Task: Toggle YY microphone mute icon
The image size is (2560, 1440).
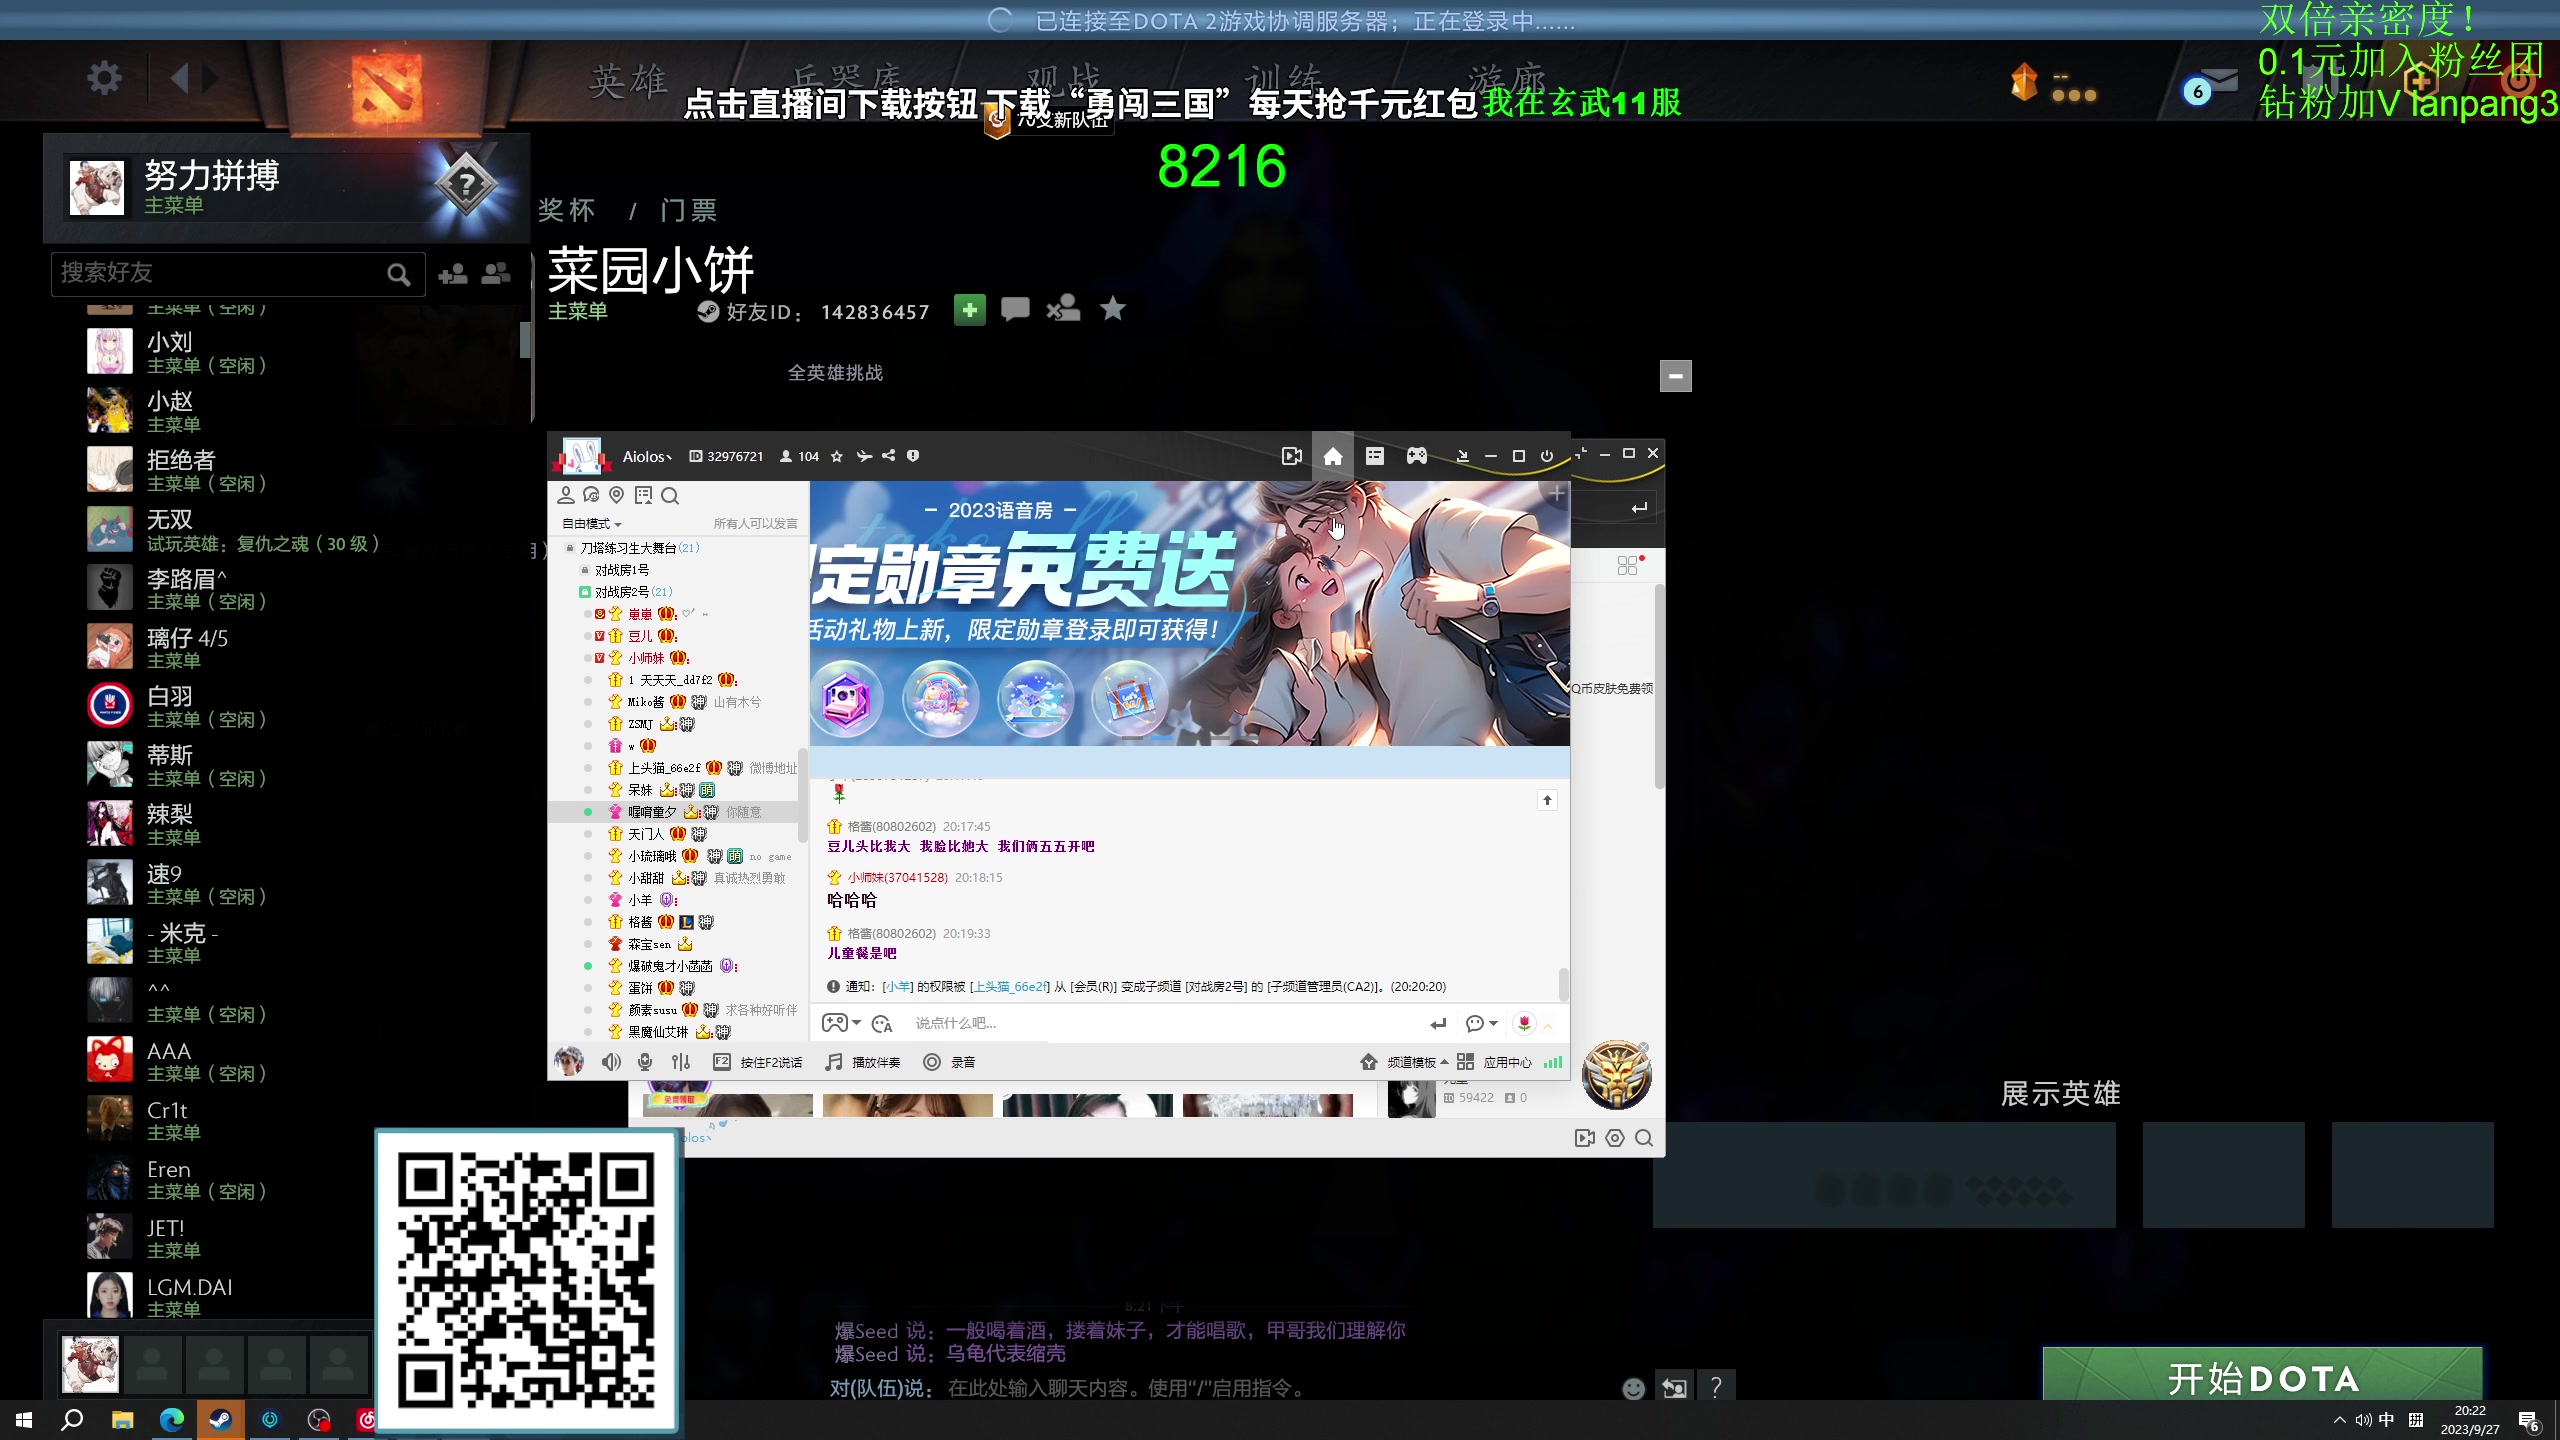Action: 646,1062
